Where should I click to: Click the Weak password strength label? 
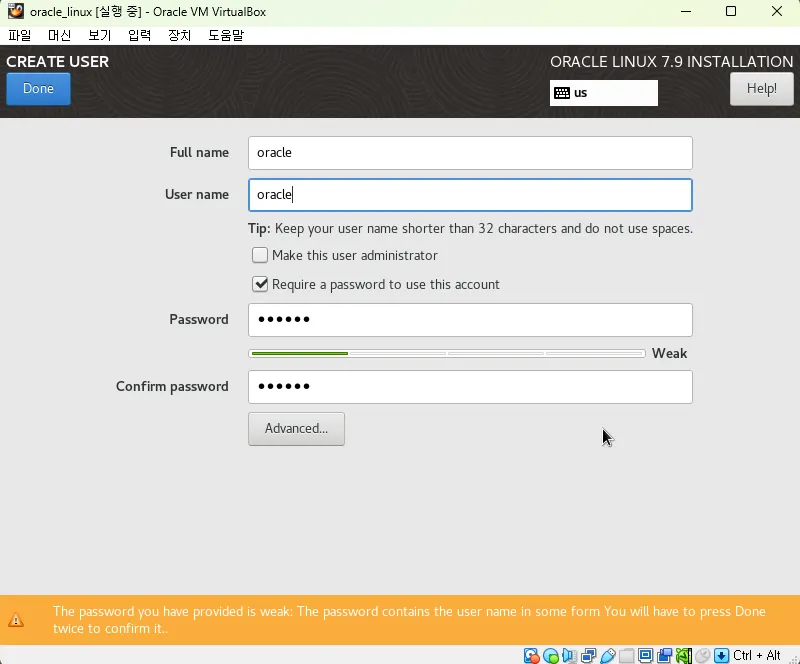tap(669, 353)
